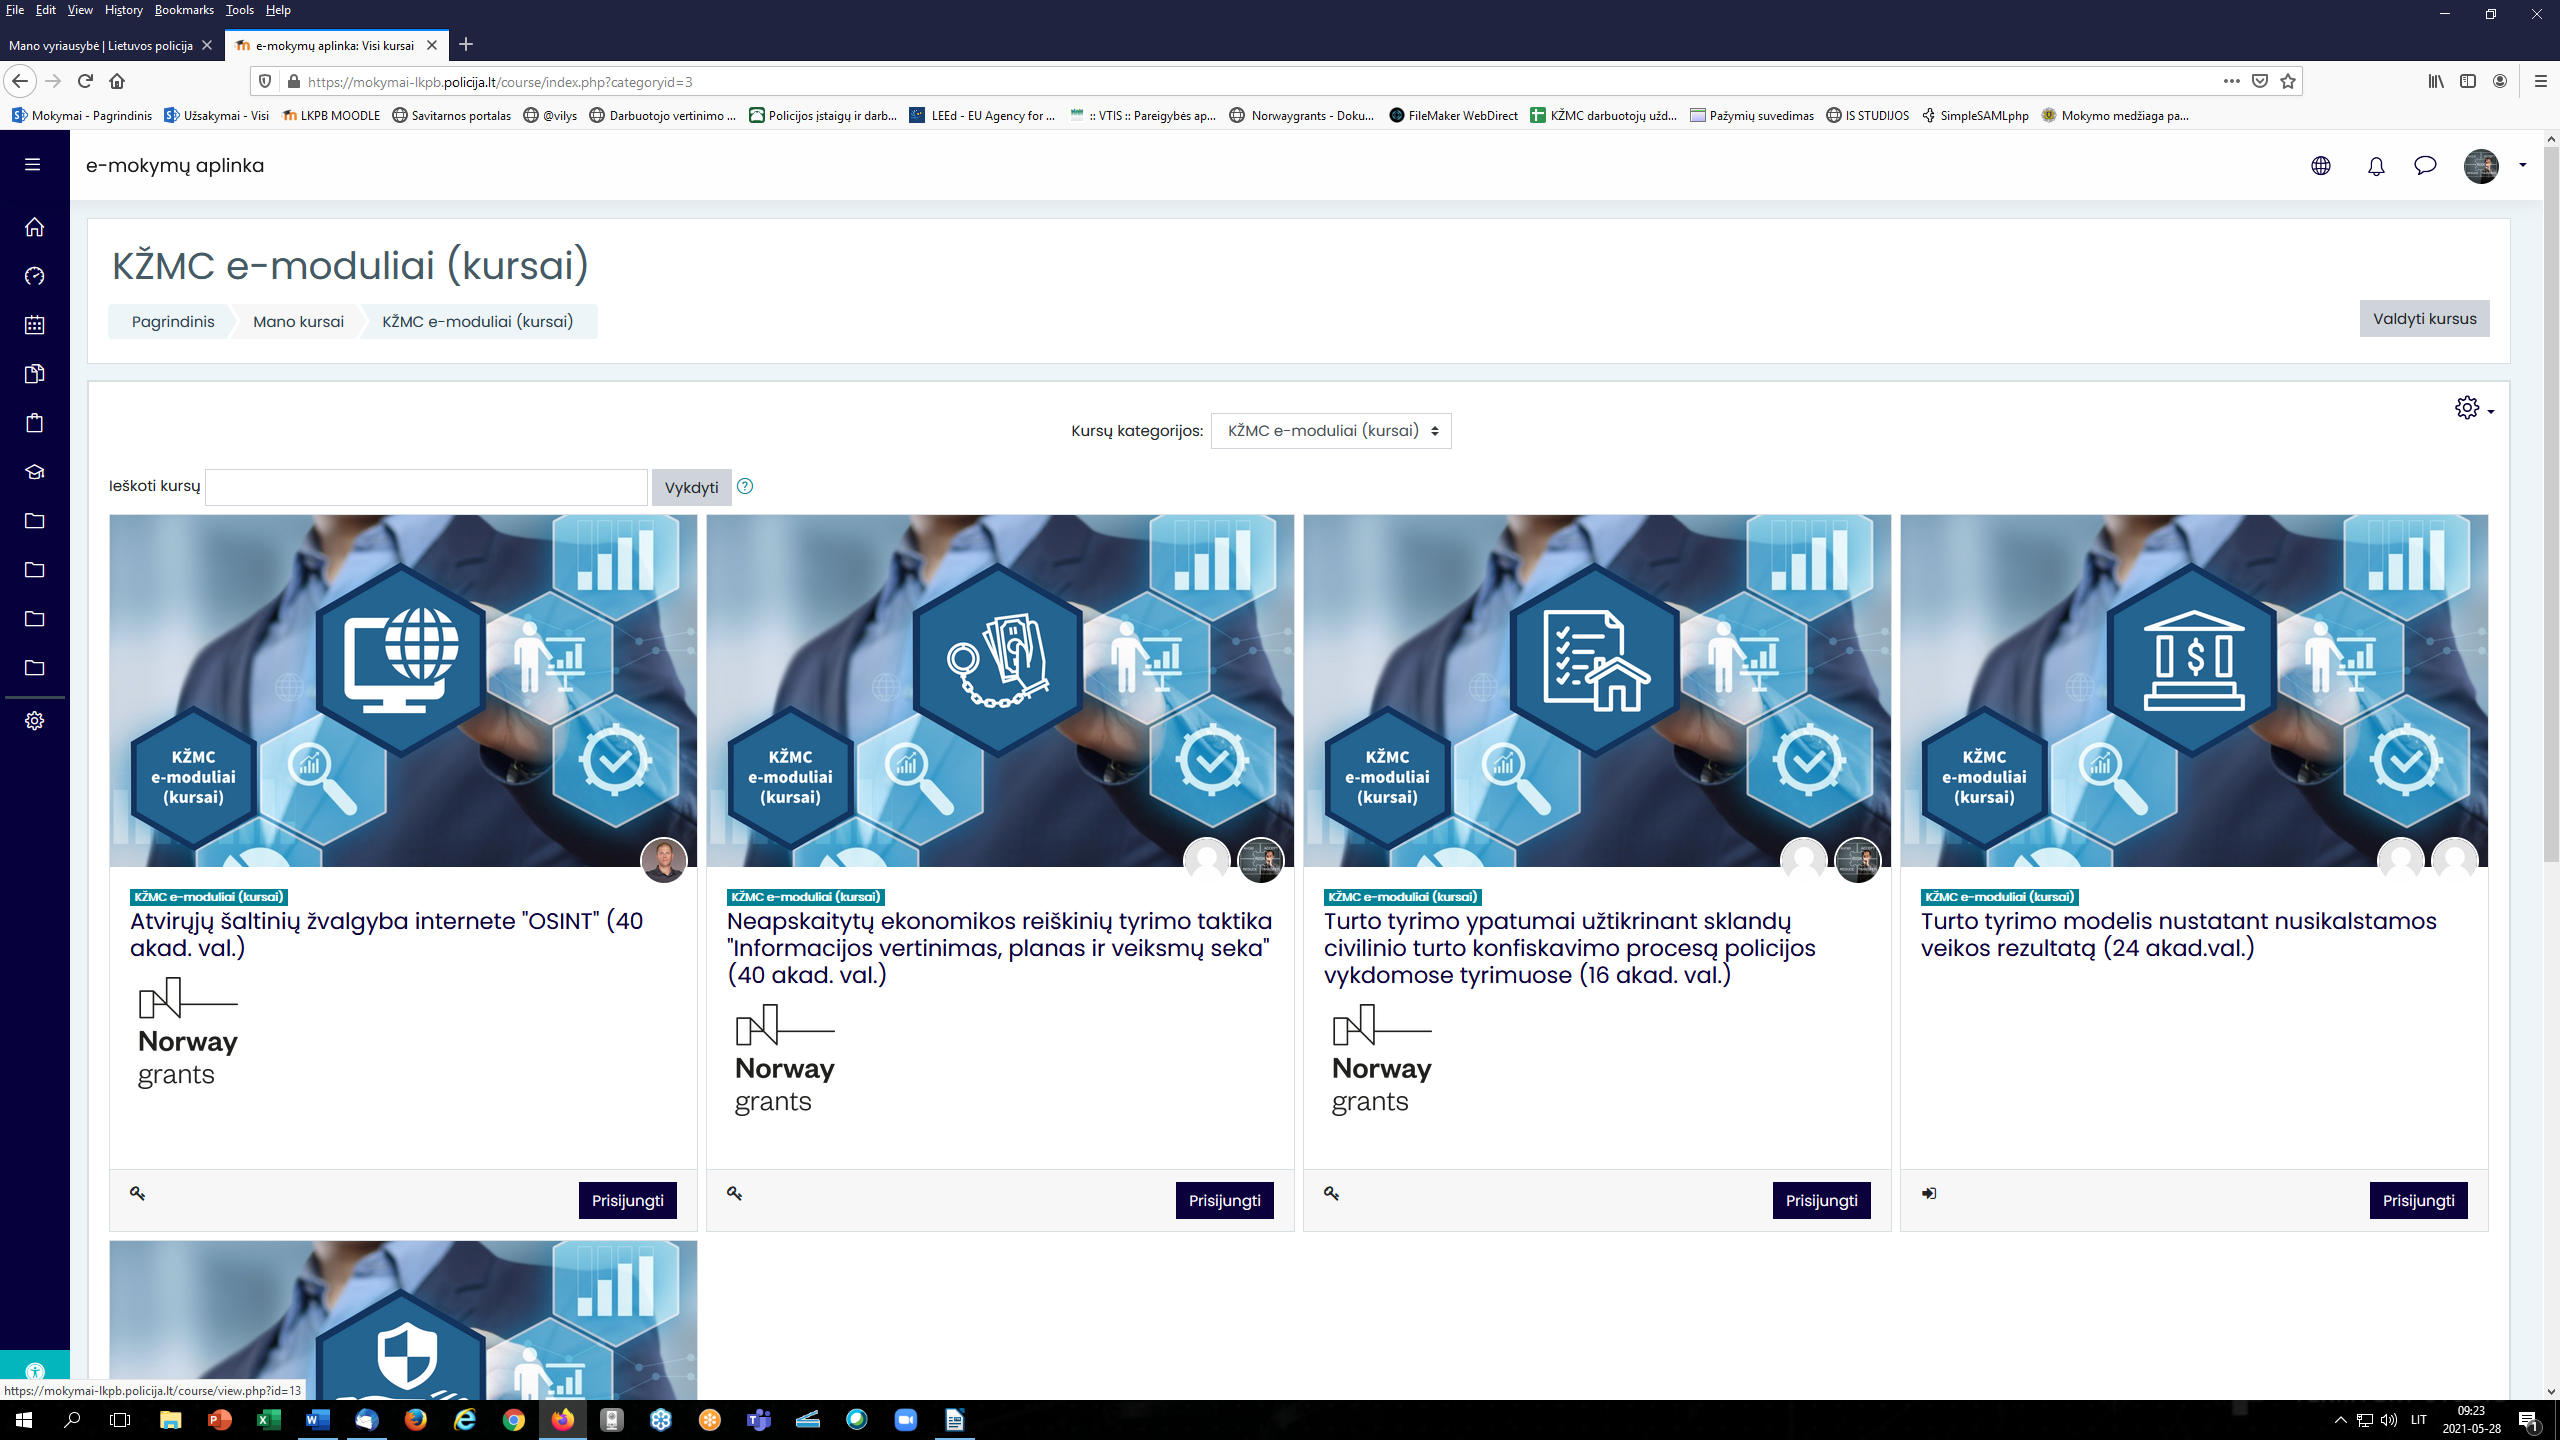Click Prisijungti on Turto tyrimo modelis card
This screenshot has height=1440, width=2560.
pyautogui.click(x=2418, y=1200)
